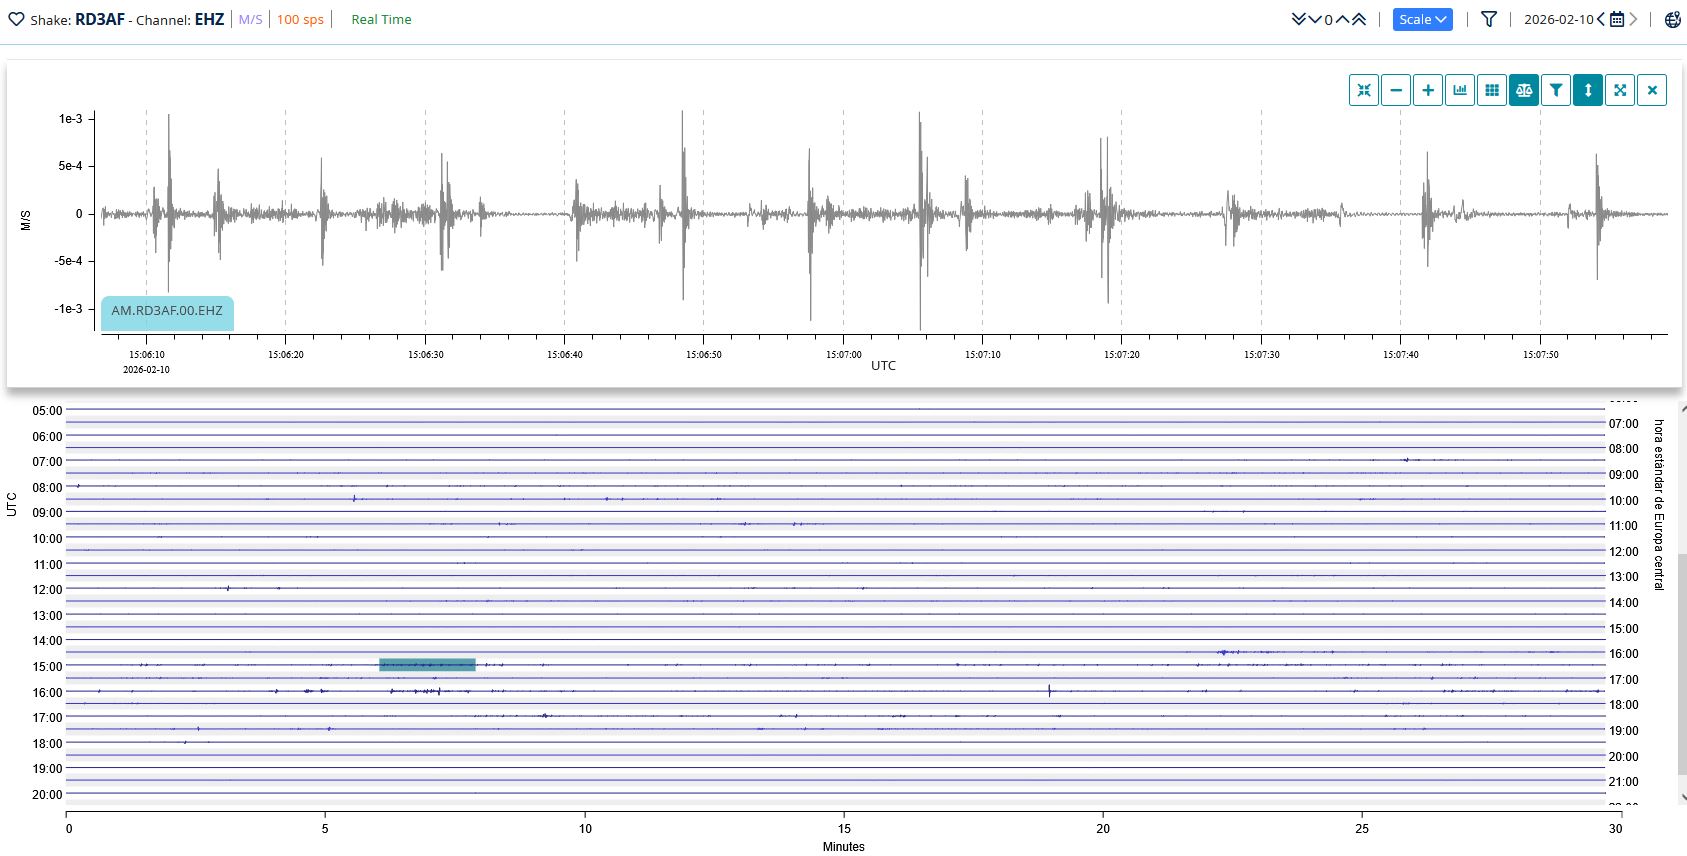1687x856 pixels.
Task: Open the spectrum bar chart view
Action: tap(1460, 90)
